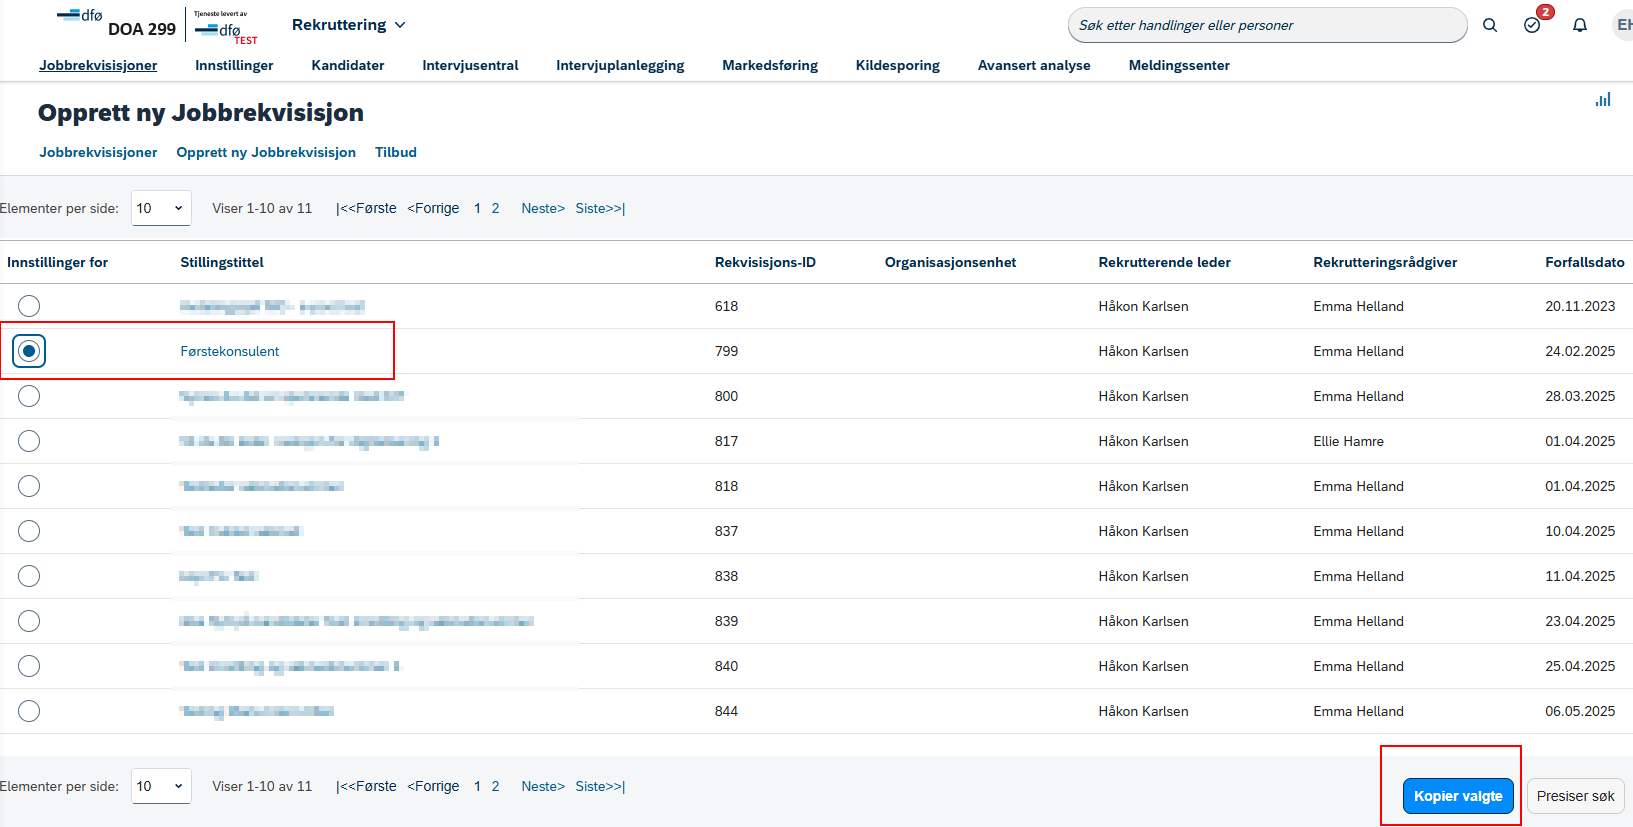Open the Avansert analyse menu tab

(1034, 65)
